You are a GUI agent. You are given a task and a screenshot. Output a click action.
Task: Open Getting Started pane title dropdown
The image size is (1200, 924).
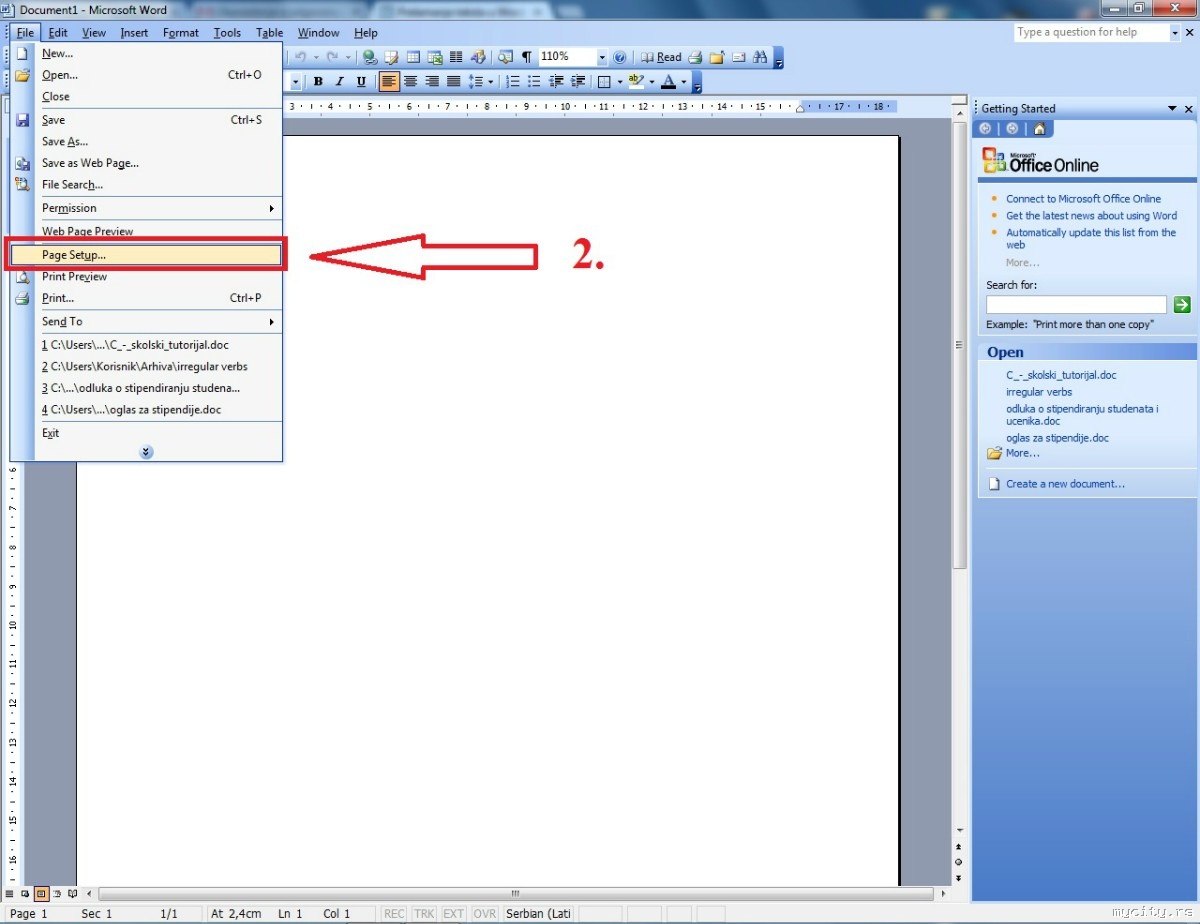pos(1172,109)
